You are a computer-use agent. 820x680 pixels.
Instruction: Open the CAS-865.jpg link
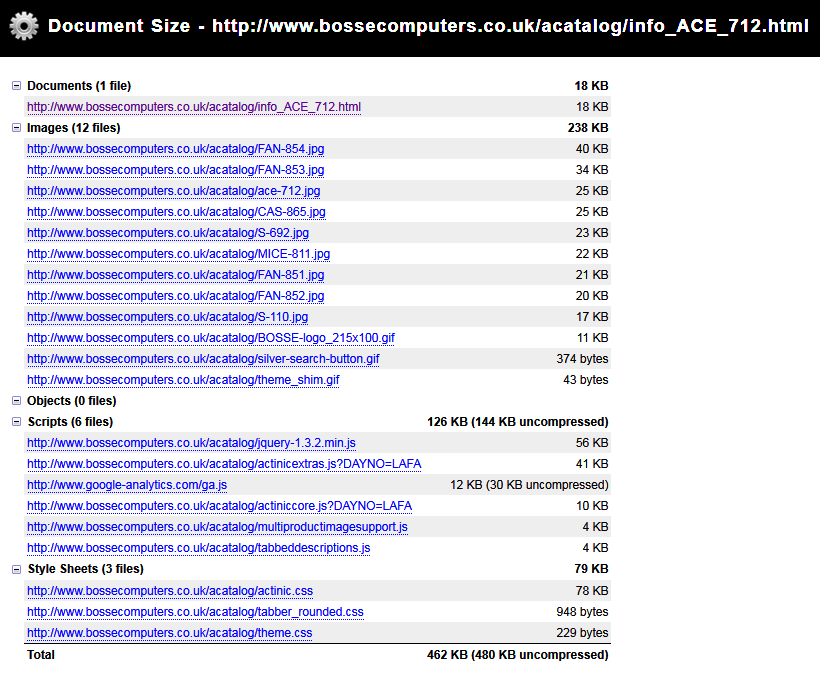176,212
